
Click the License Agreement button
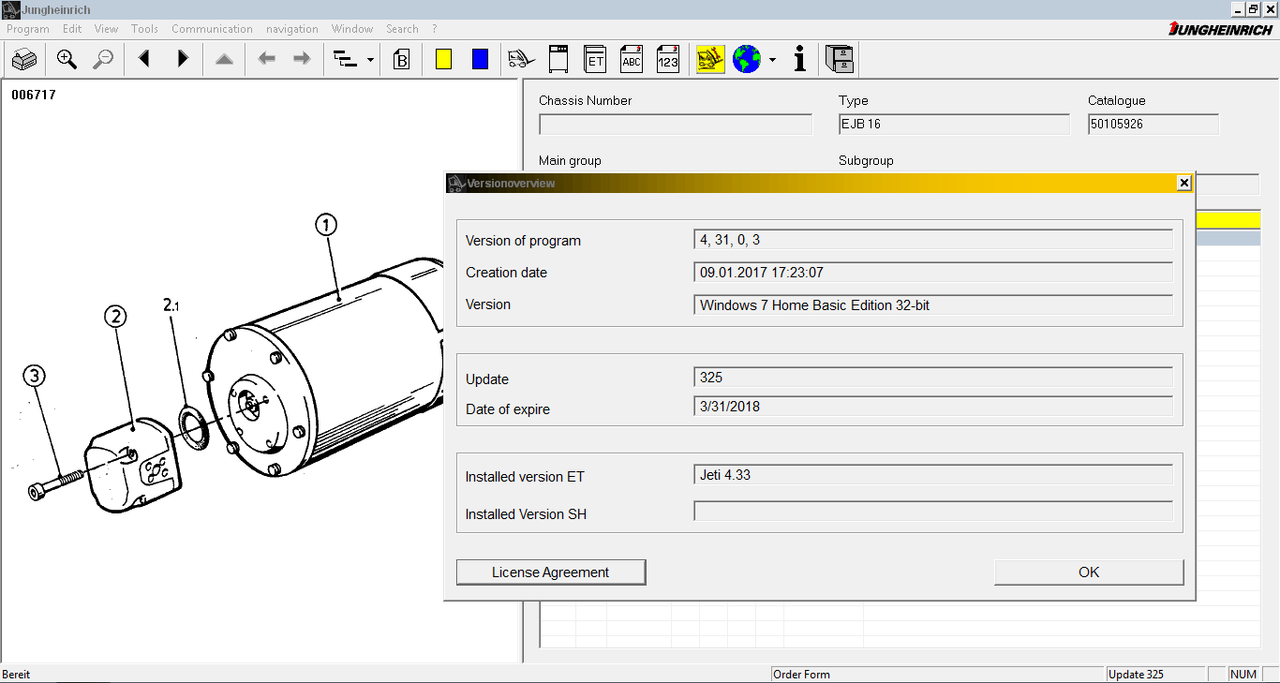pyautogui.click(x=551, y=572)
